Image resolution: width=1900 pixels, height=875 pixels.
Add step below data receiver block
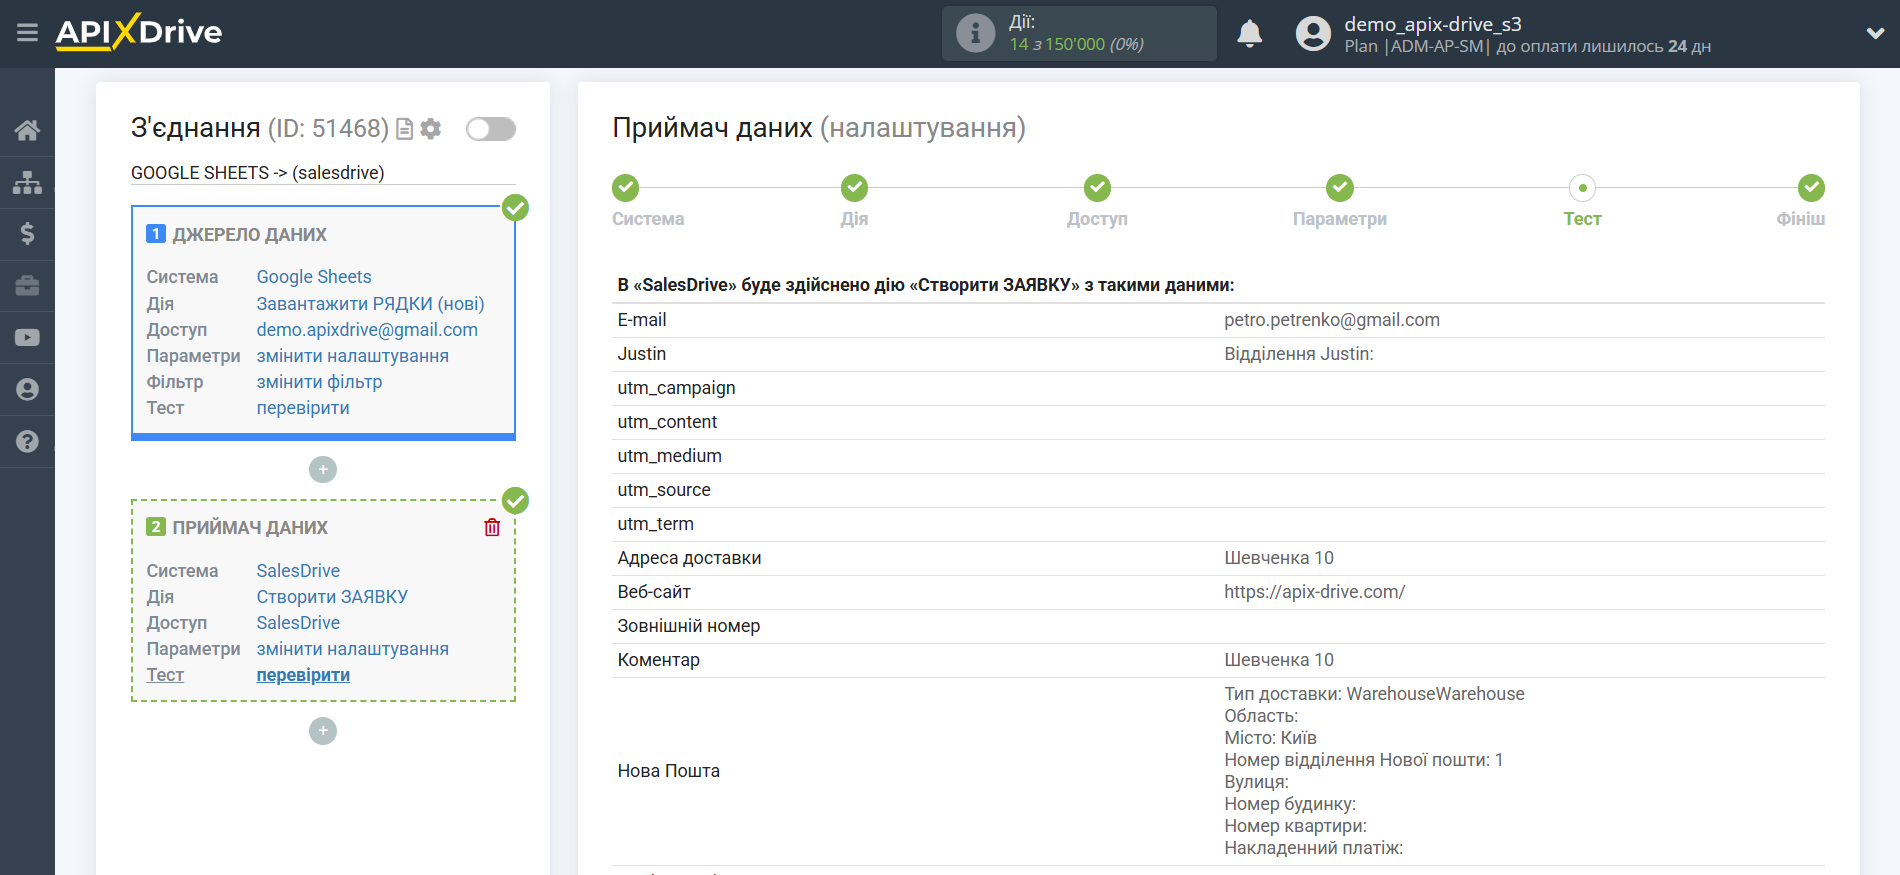(323, 731)
